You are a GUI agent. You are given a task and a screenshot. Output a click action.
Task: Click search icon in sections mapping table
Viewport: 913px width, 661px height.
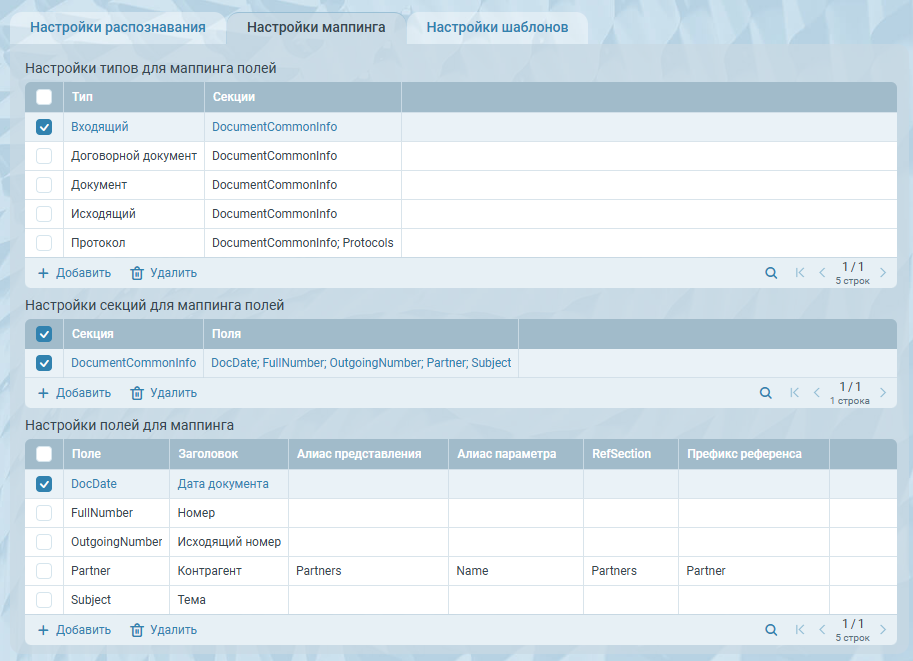pyautogui.click(x=766, y=393)
